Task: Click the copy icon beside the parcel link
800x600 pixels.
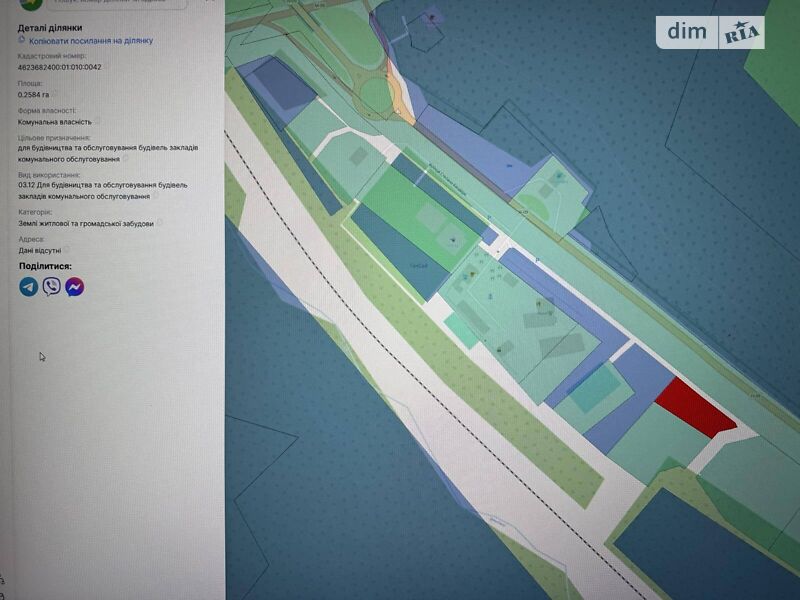Action: 22,41
